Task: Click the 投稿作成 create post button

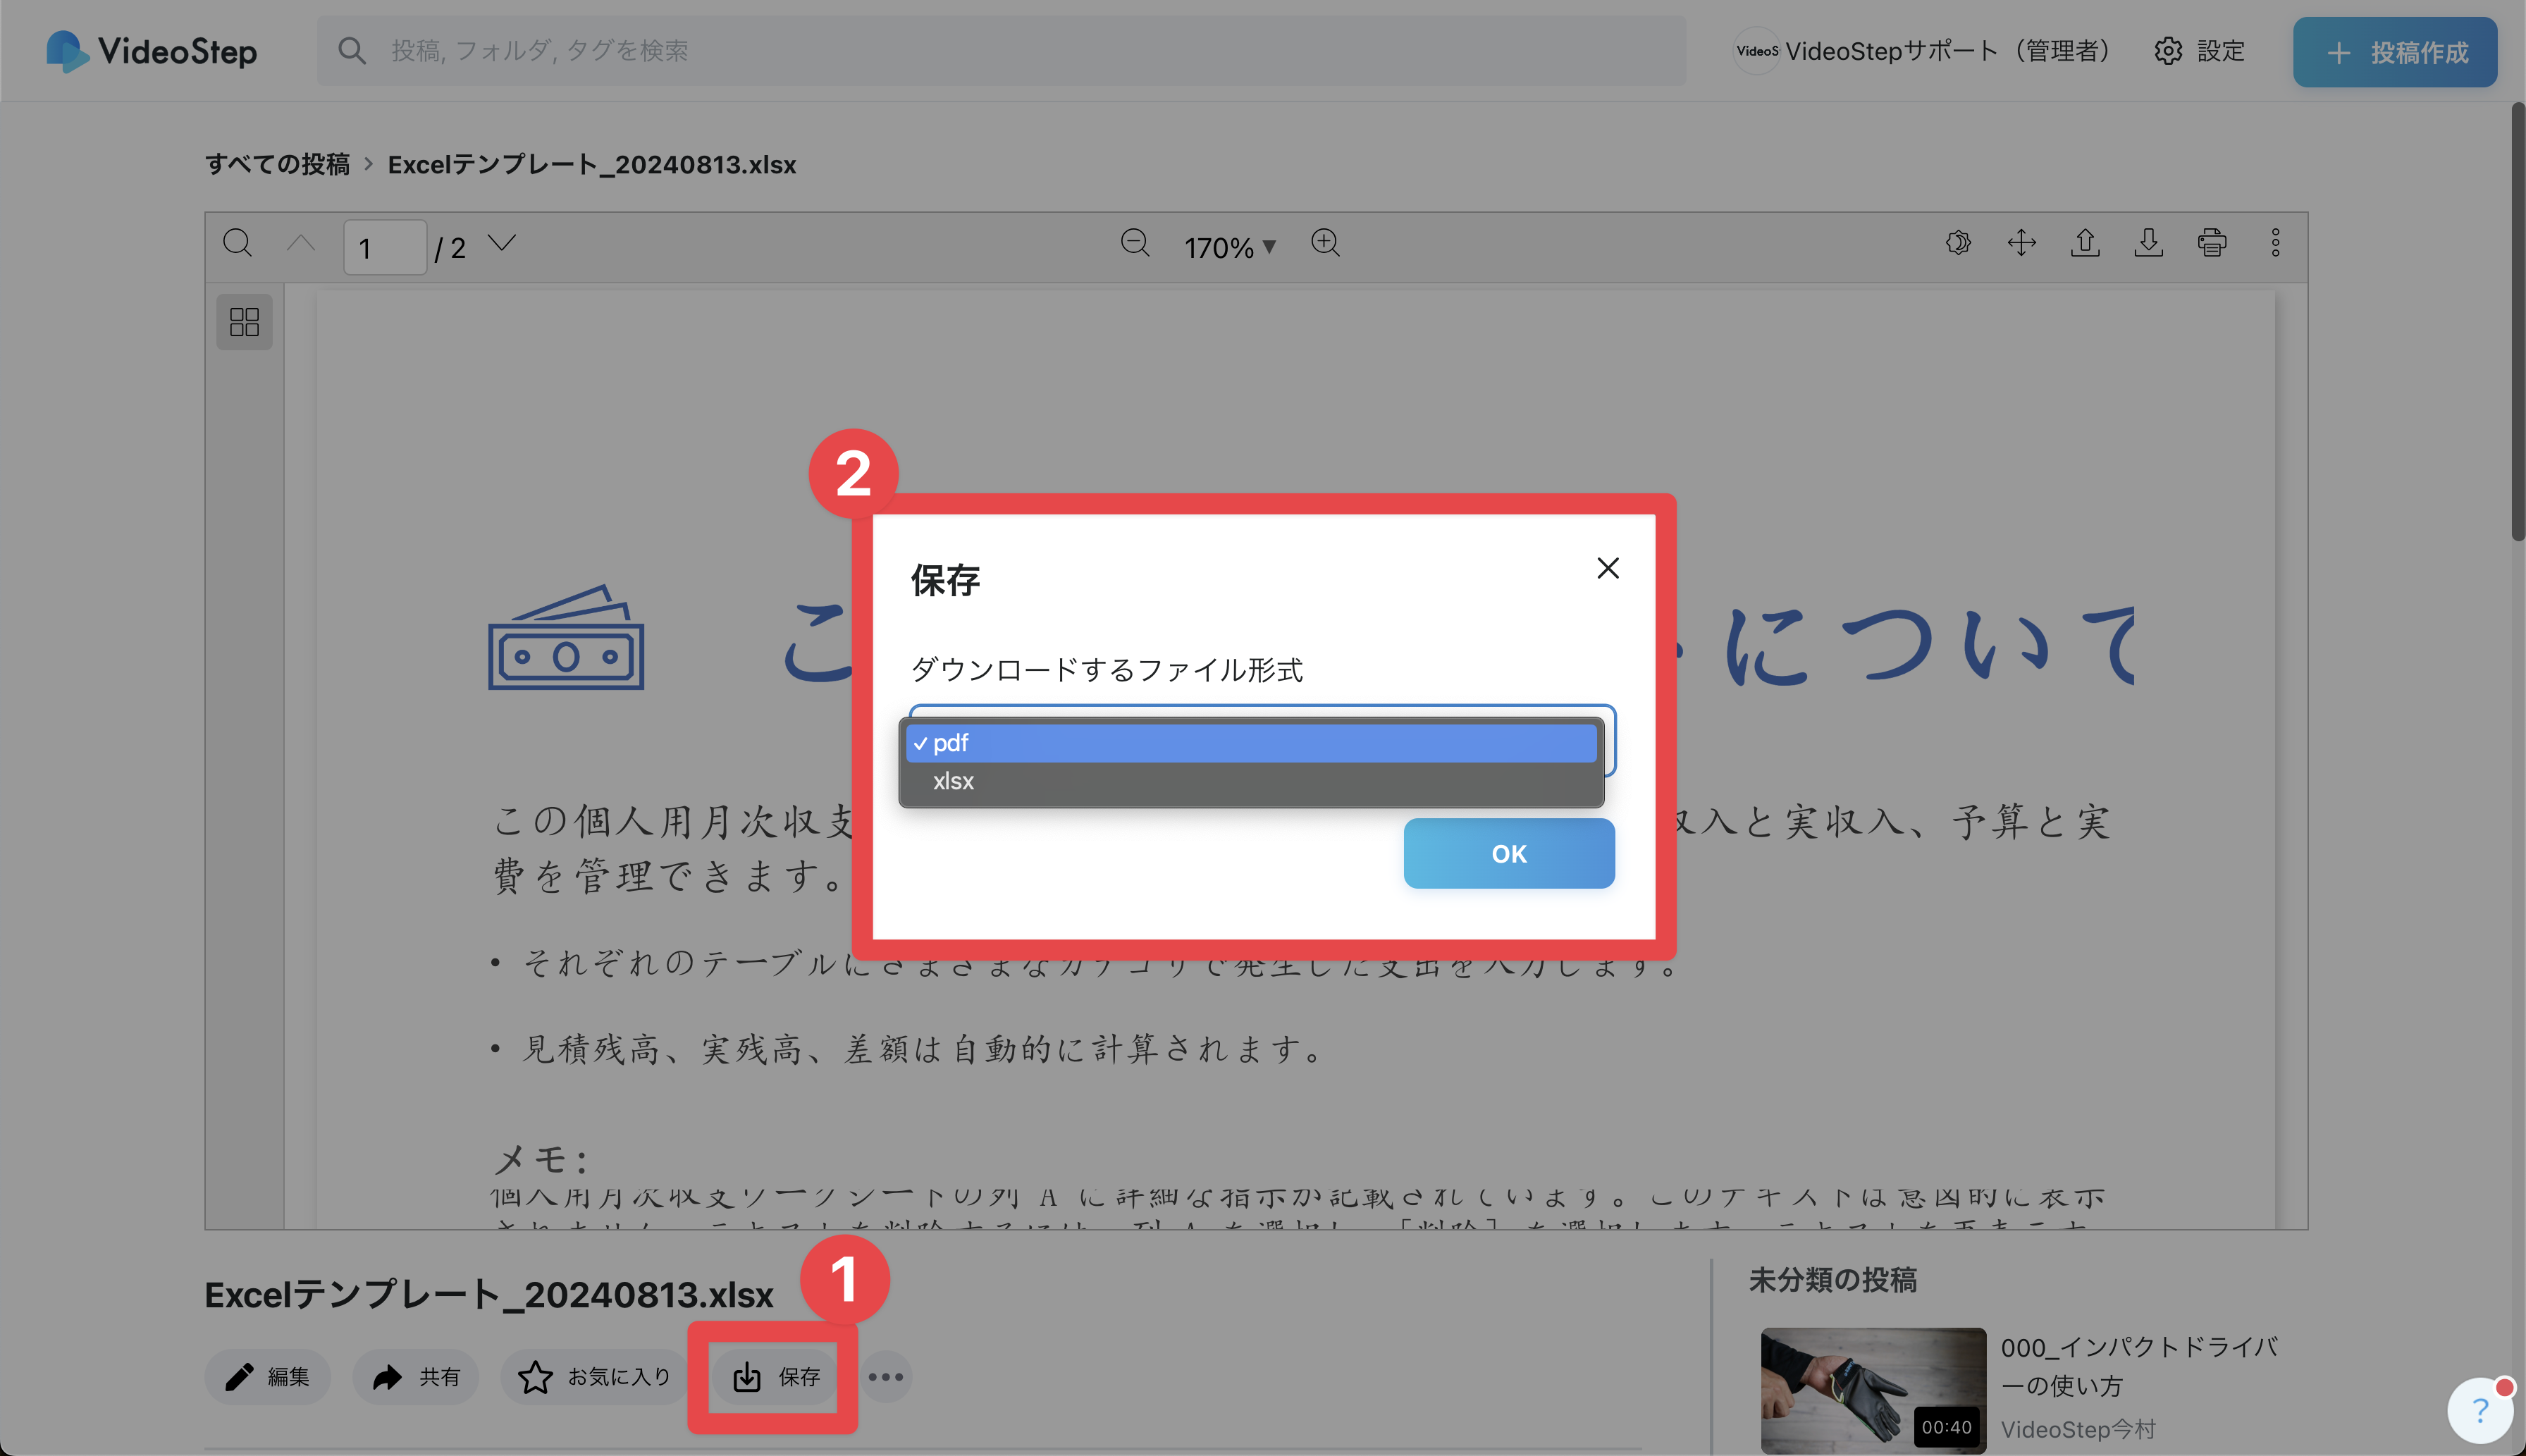Action: click(x=2395, y=52)
